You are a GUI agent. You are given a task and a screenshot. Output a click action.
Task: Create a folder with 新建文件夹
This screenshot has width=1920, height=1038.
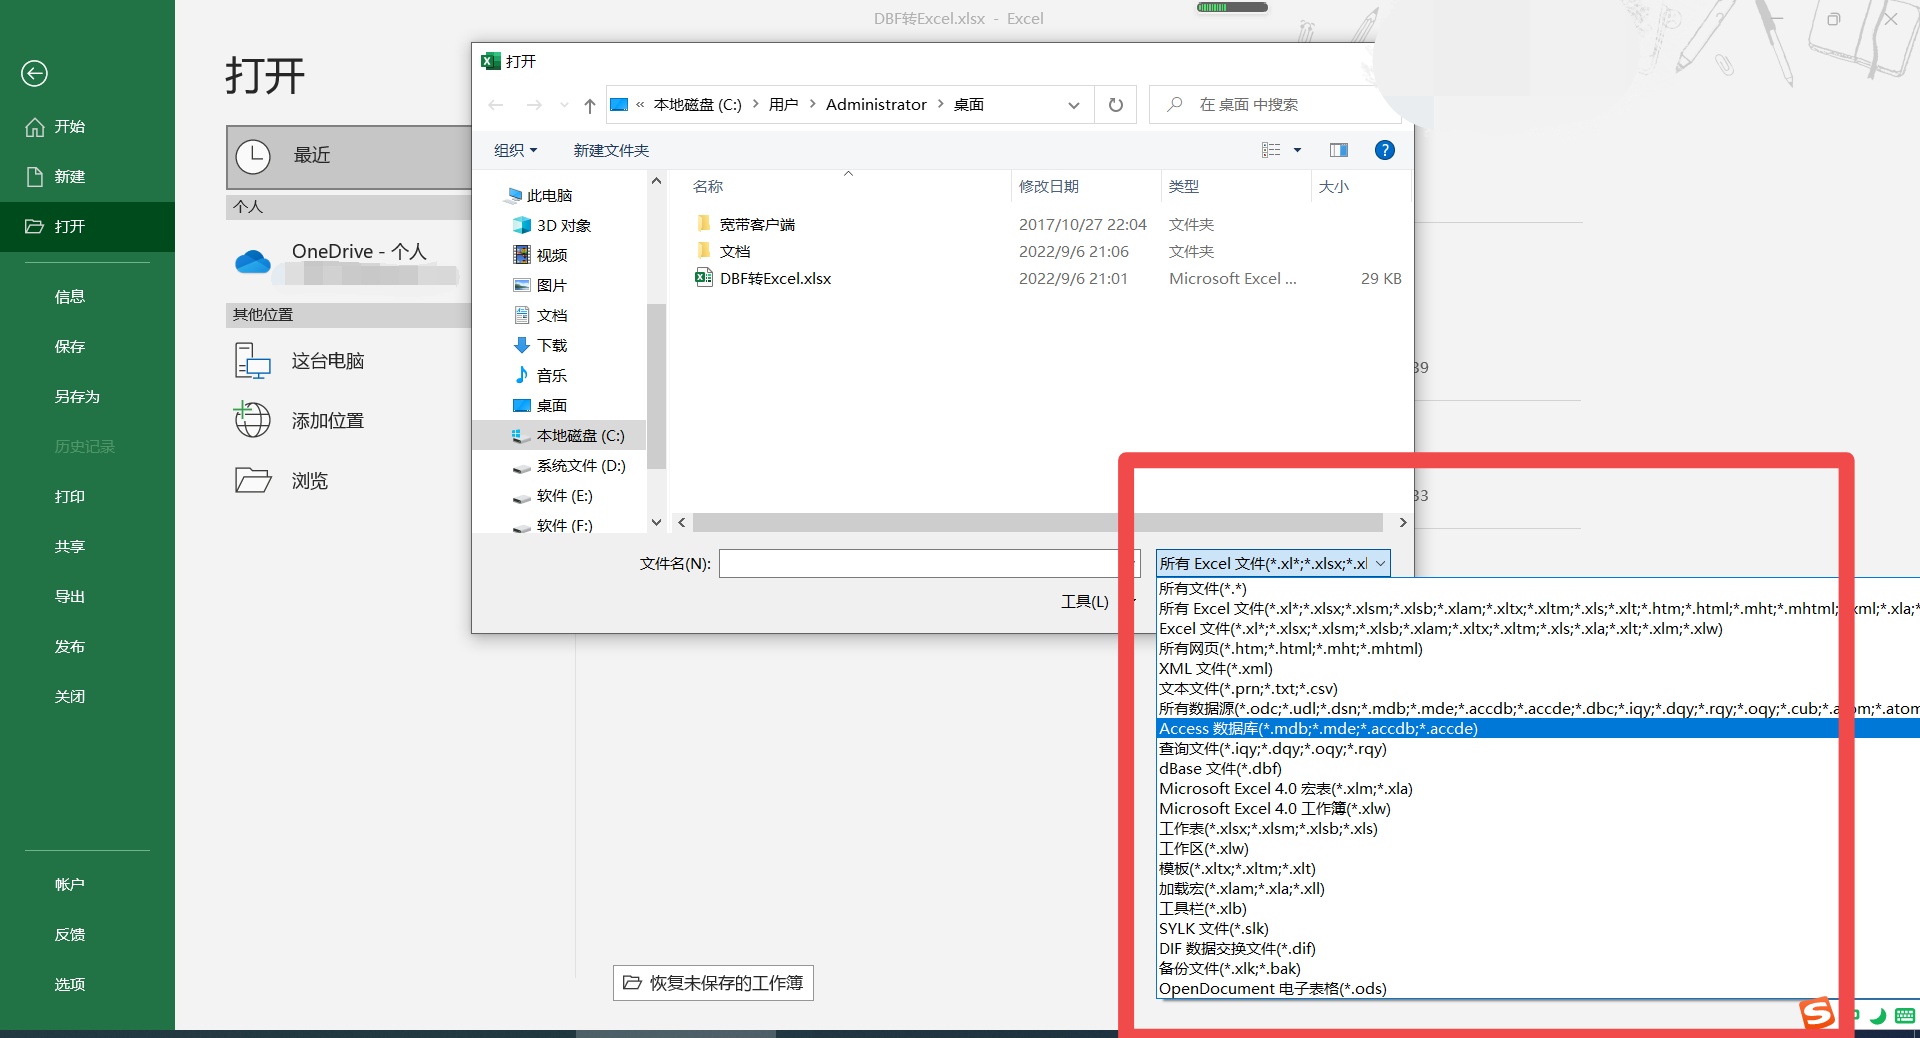coord(610,150)
